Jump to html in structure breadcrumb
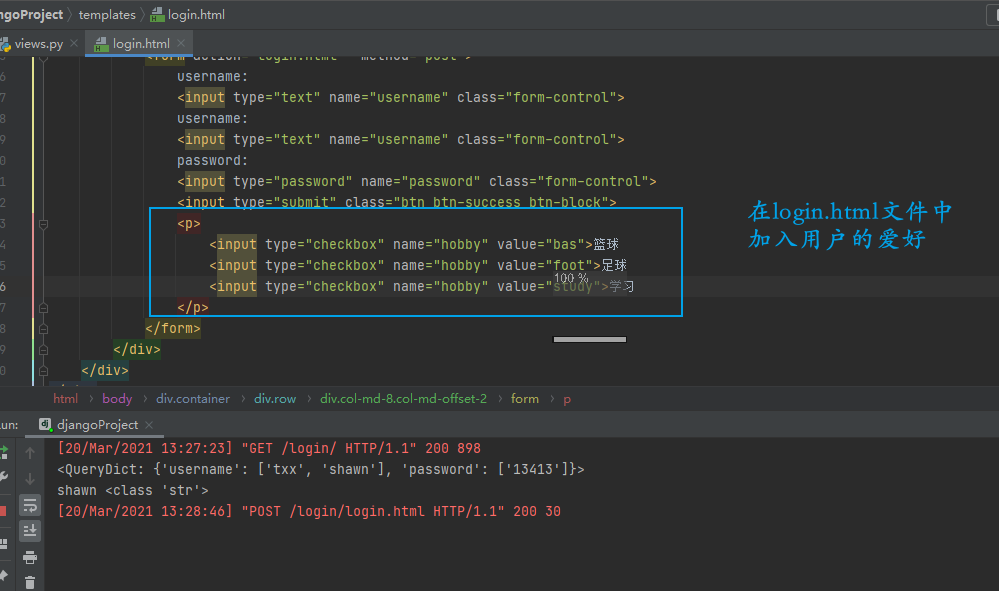This screenshot has width=999, height=591. tap(66, 399)
